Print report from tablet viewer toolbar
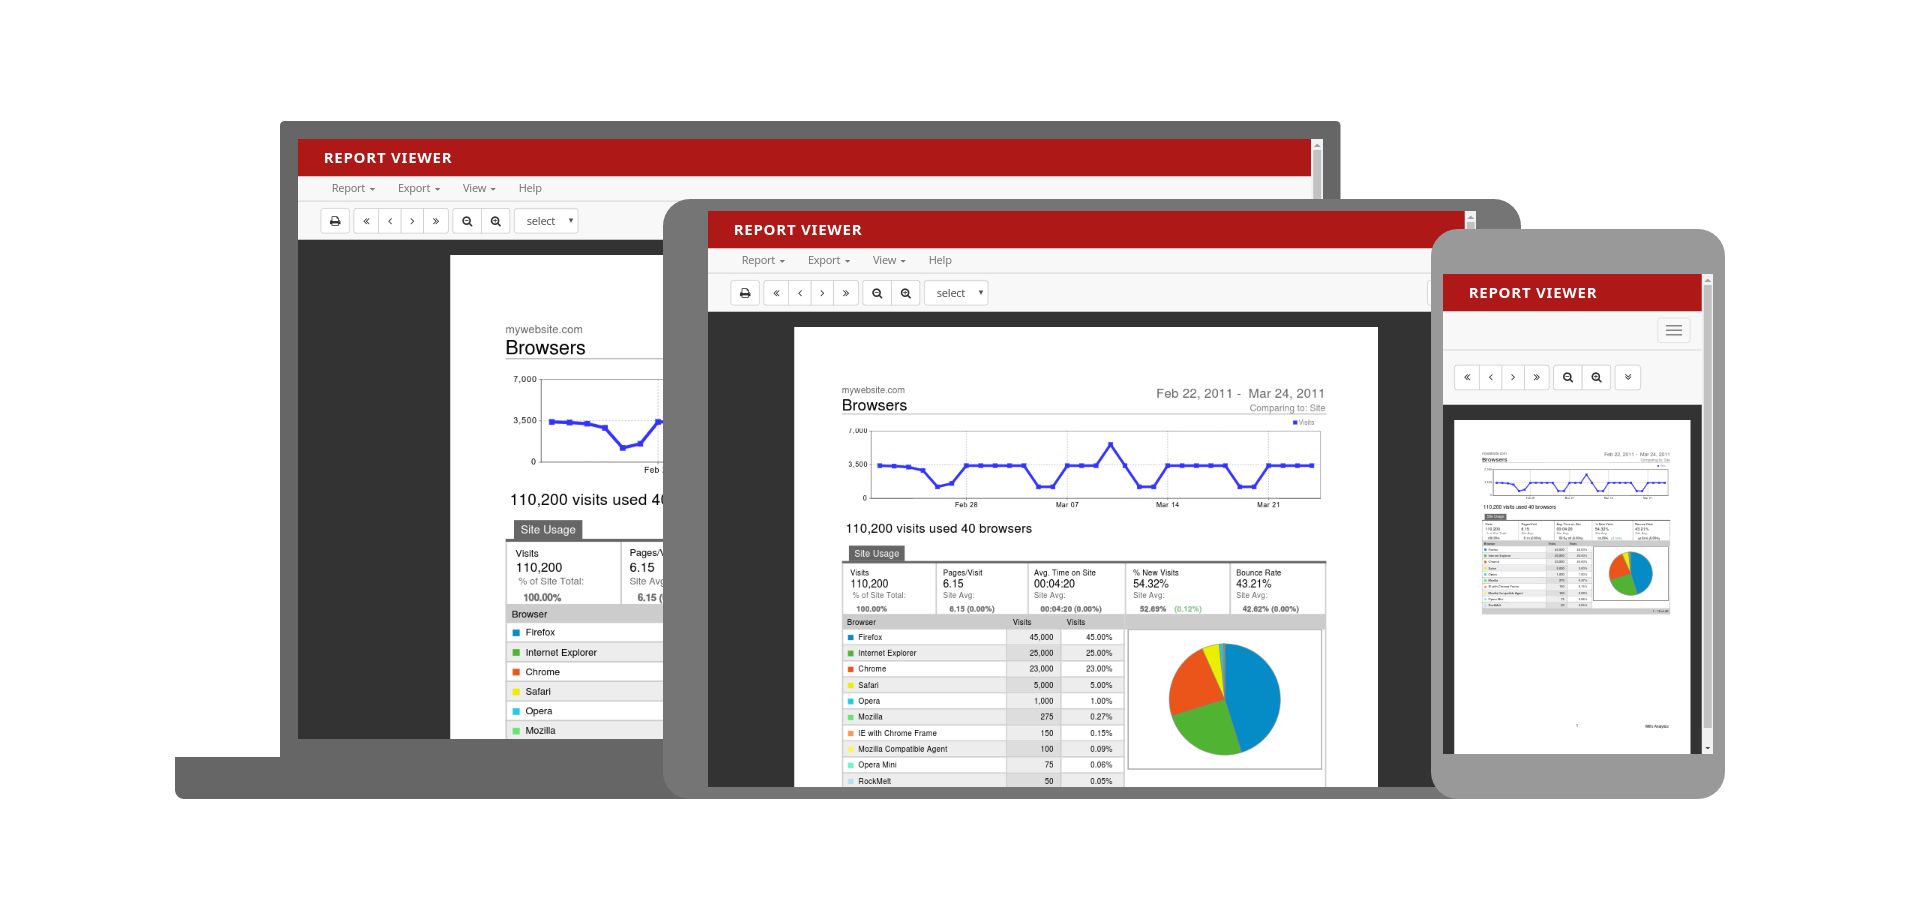This screenshot has height=913, width=1917. tap(745, 293)
